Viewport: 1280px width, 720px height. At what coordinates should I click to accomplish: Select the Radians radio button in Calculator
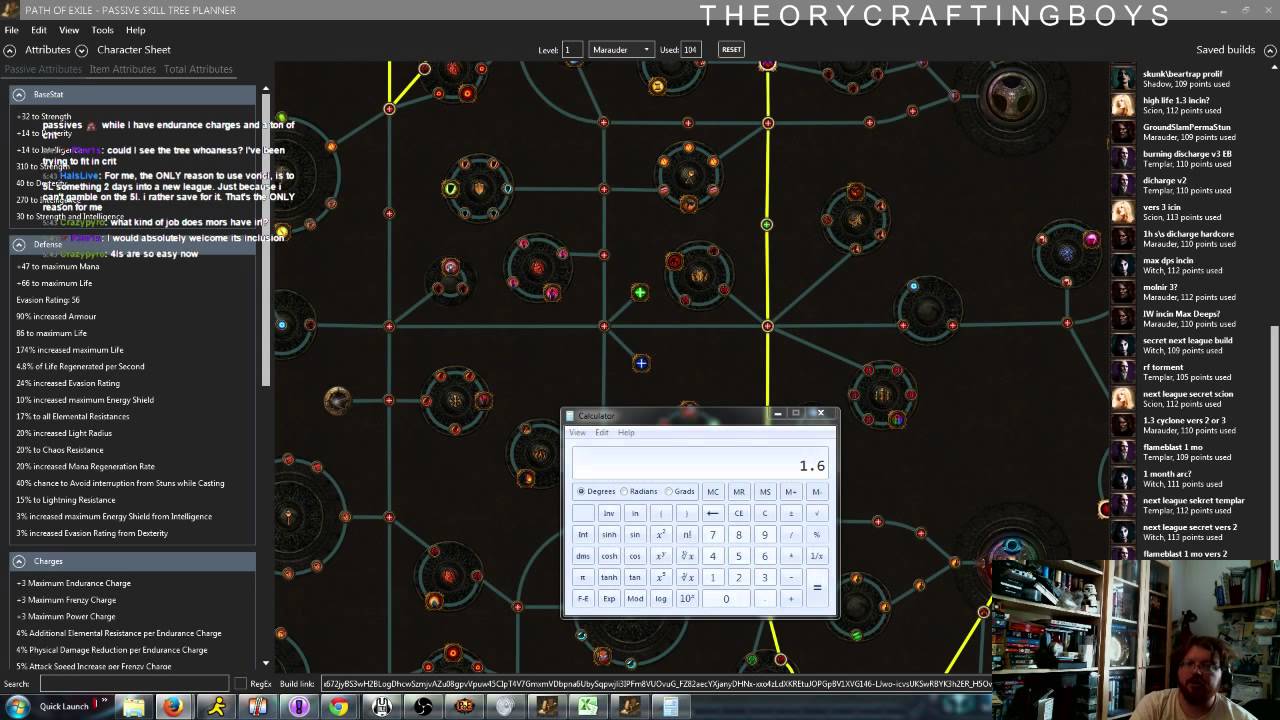(x=624, y=491)
